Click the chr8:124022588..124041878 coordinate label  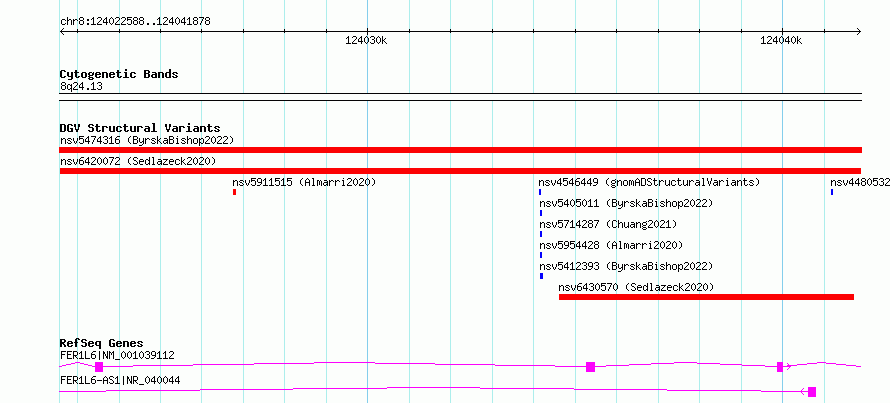[x=135, y=22]
